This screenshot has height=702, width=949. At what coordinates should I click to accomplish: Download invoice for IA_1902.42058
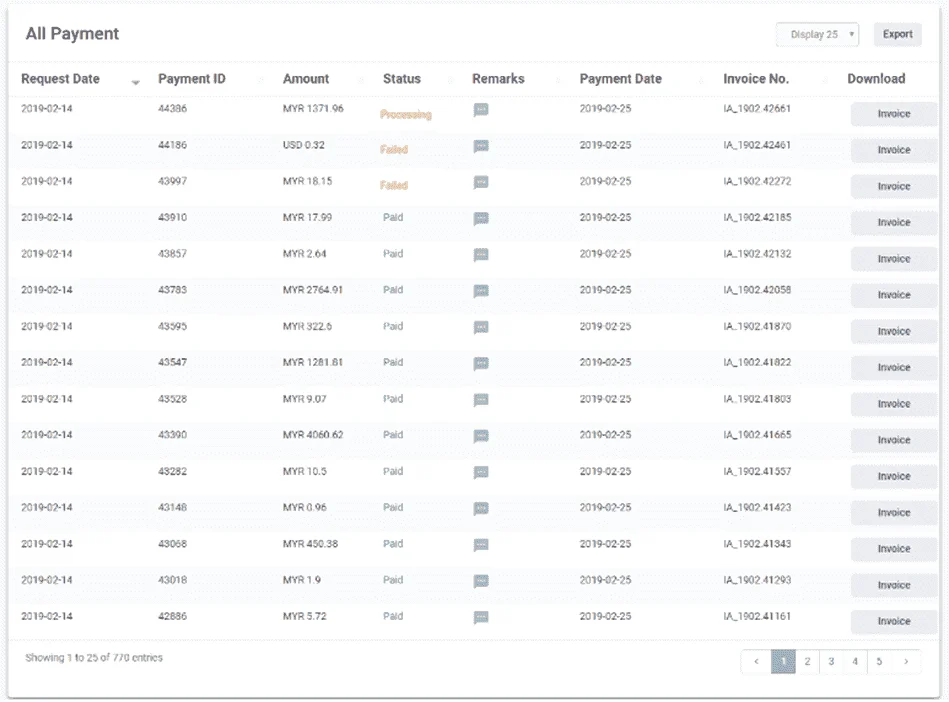pos(893,295)
